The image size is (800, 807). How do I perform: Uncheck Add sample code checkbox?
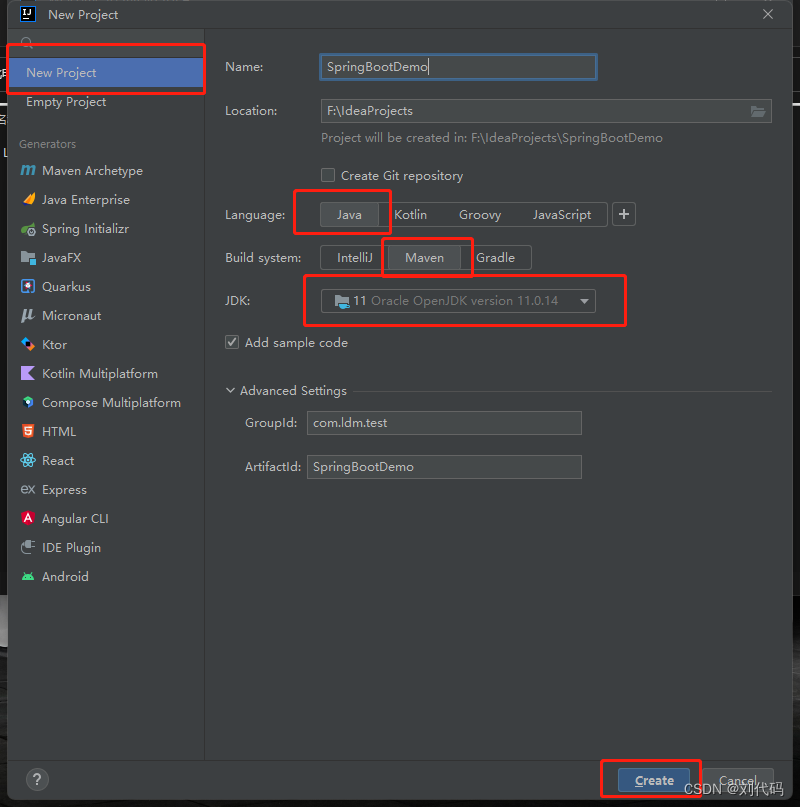coord(233,342)
